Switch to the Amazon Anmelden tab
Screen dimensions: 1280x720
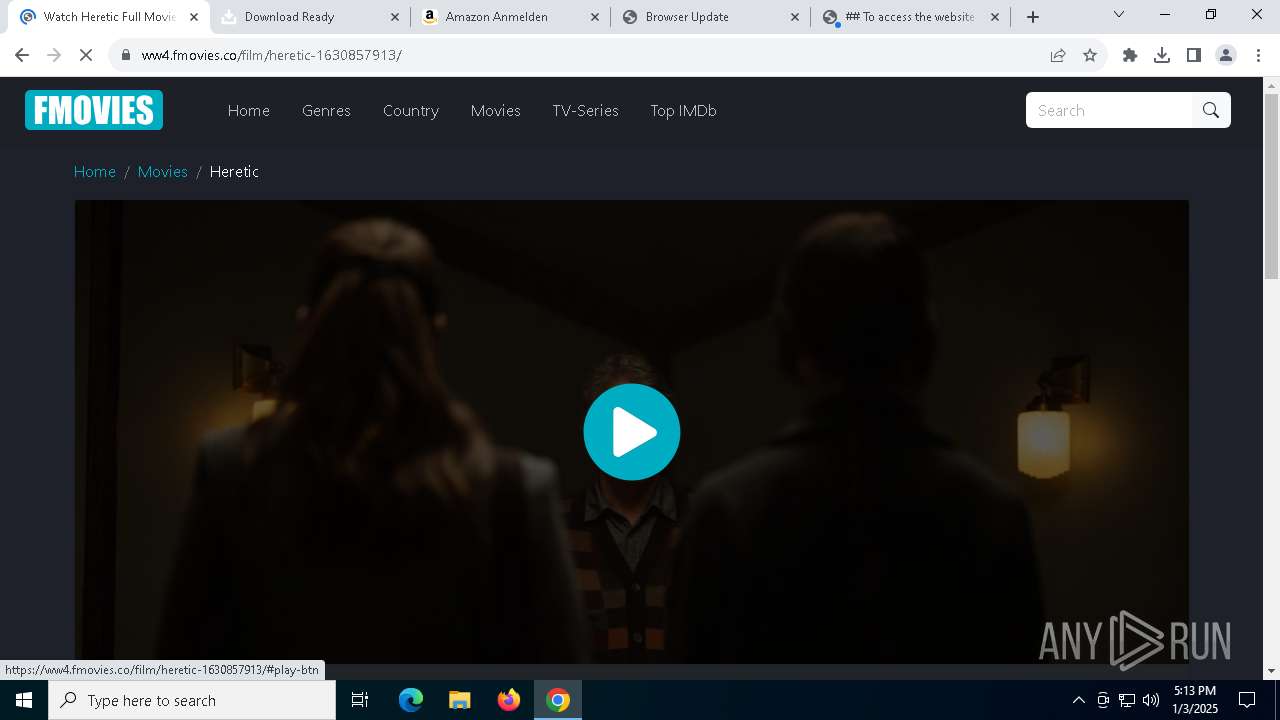pyautogui.click(x=510, y=17)
